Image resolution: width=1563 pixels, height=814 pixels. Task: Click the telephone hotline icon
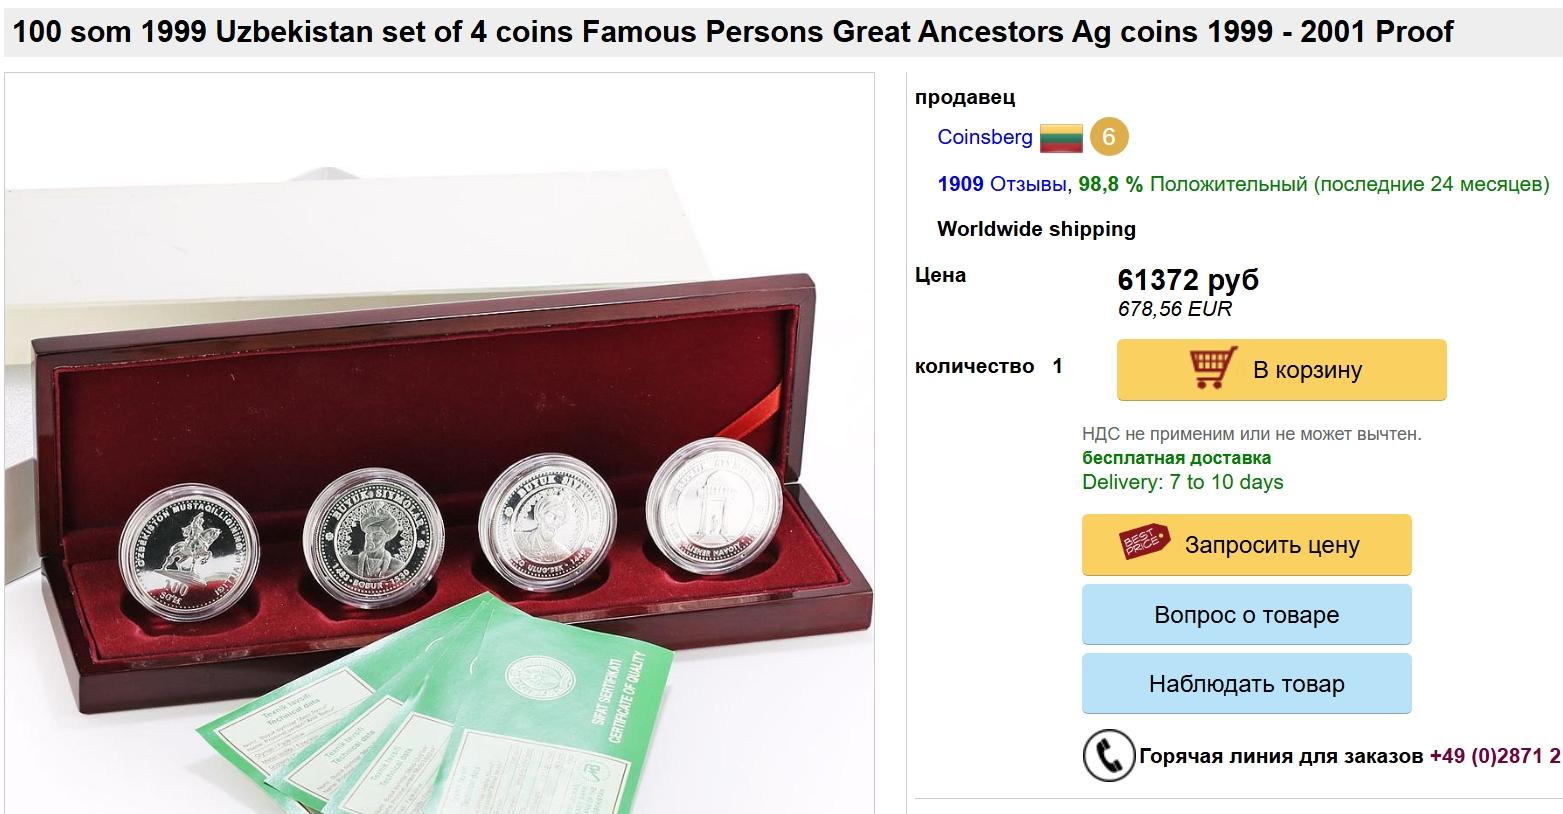click(x=1108, y=756)
